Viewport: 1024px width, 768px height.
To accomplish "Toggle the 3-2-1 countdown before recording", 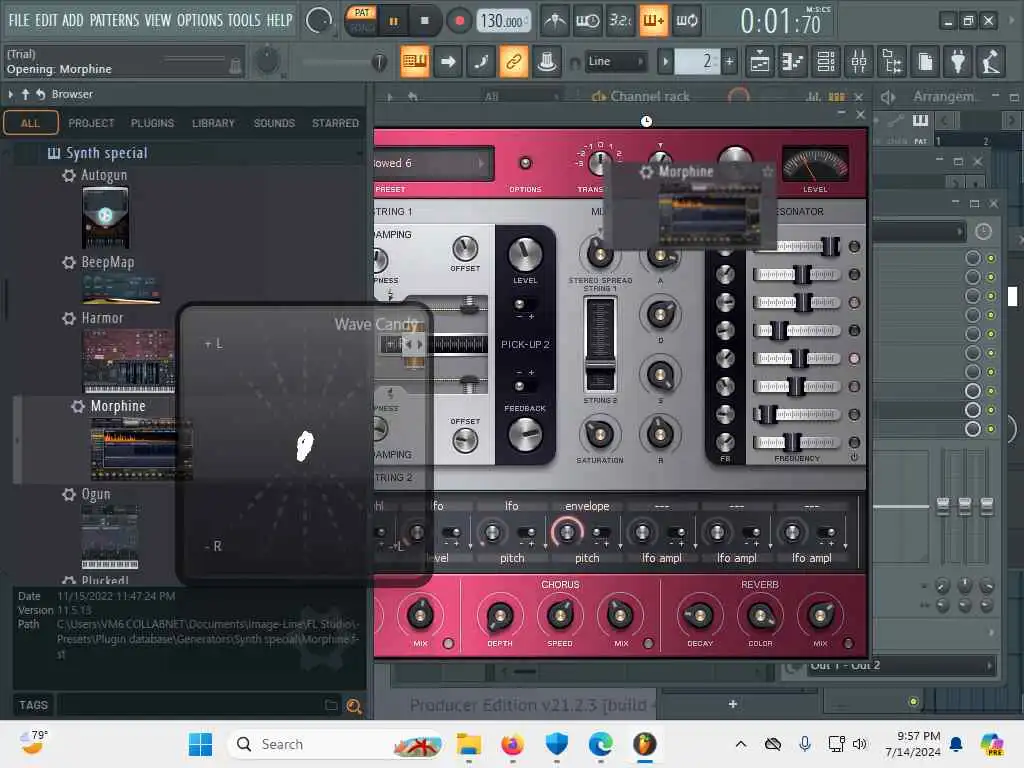I will pos(620,21).
